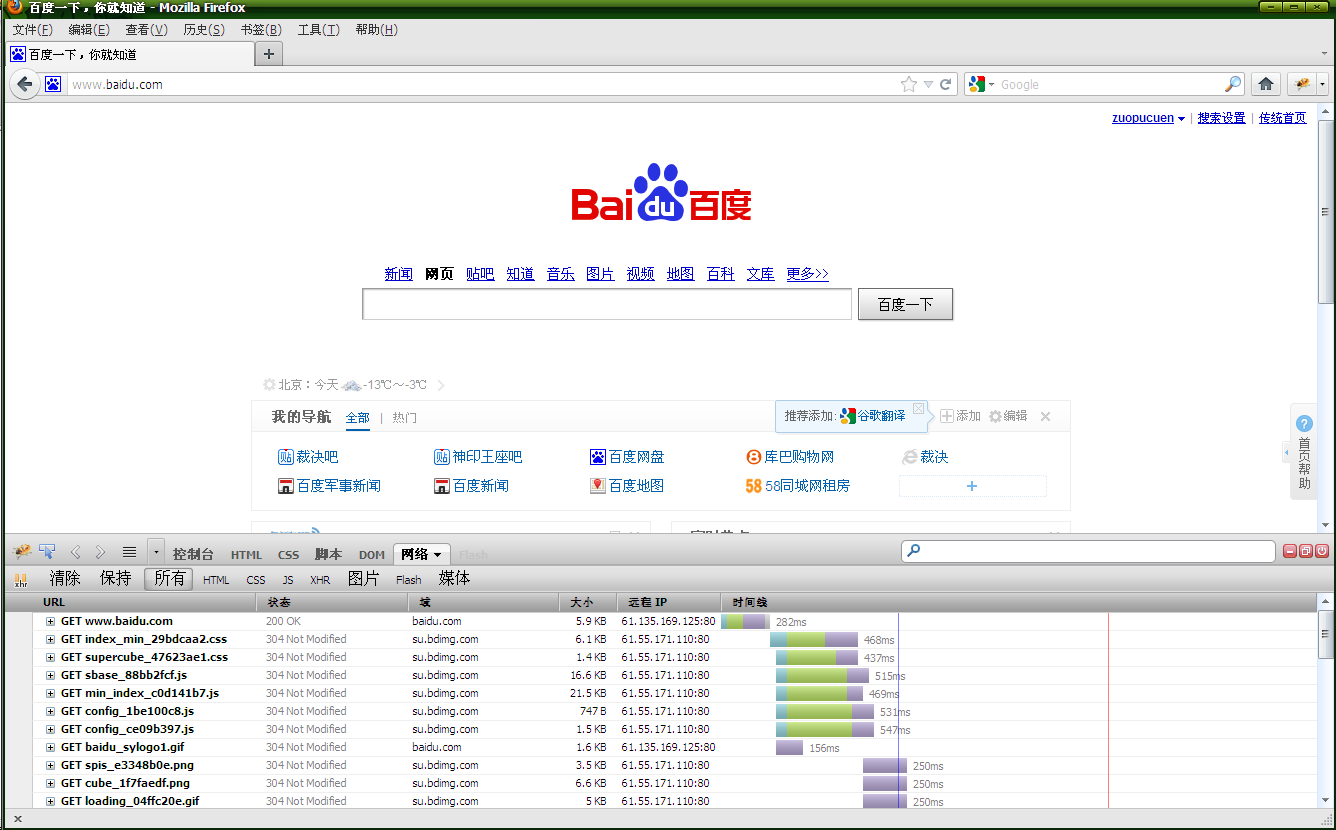Click the Firebug bug icon in the navigation toolbar
1336x830 pixels.
point(1301,84)
